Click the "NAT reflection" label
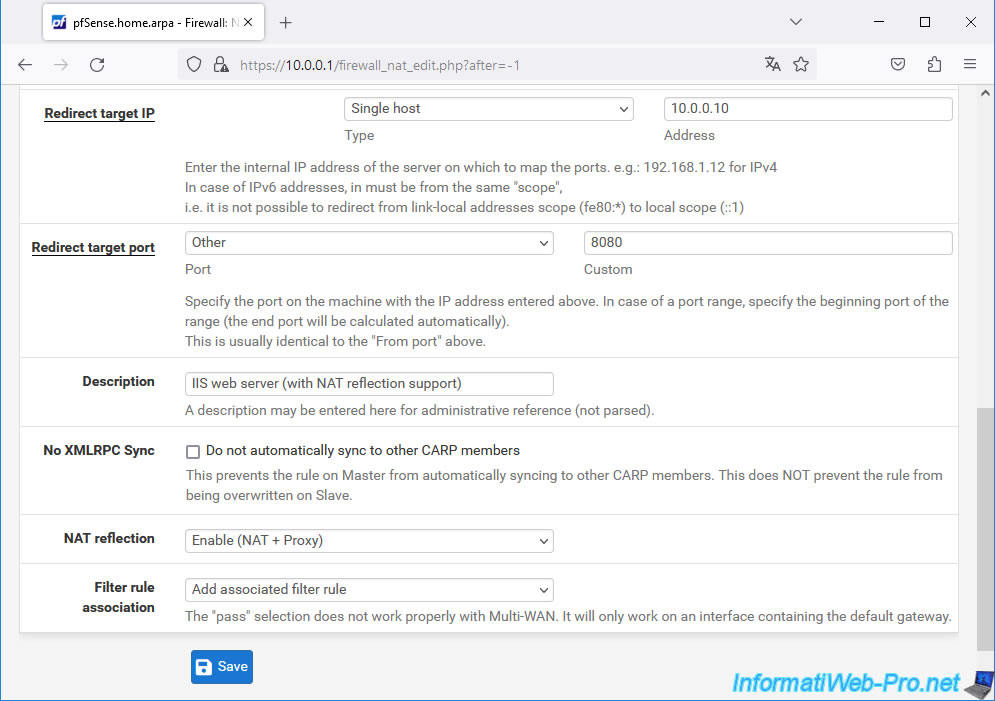This screenshot has height=701, width=995. click(x=109, y=538)
